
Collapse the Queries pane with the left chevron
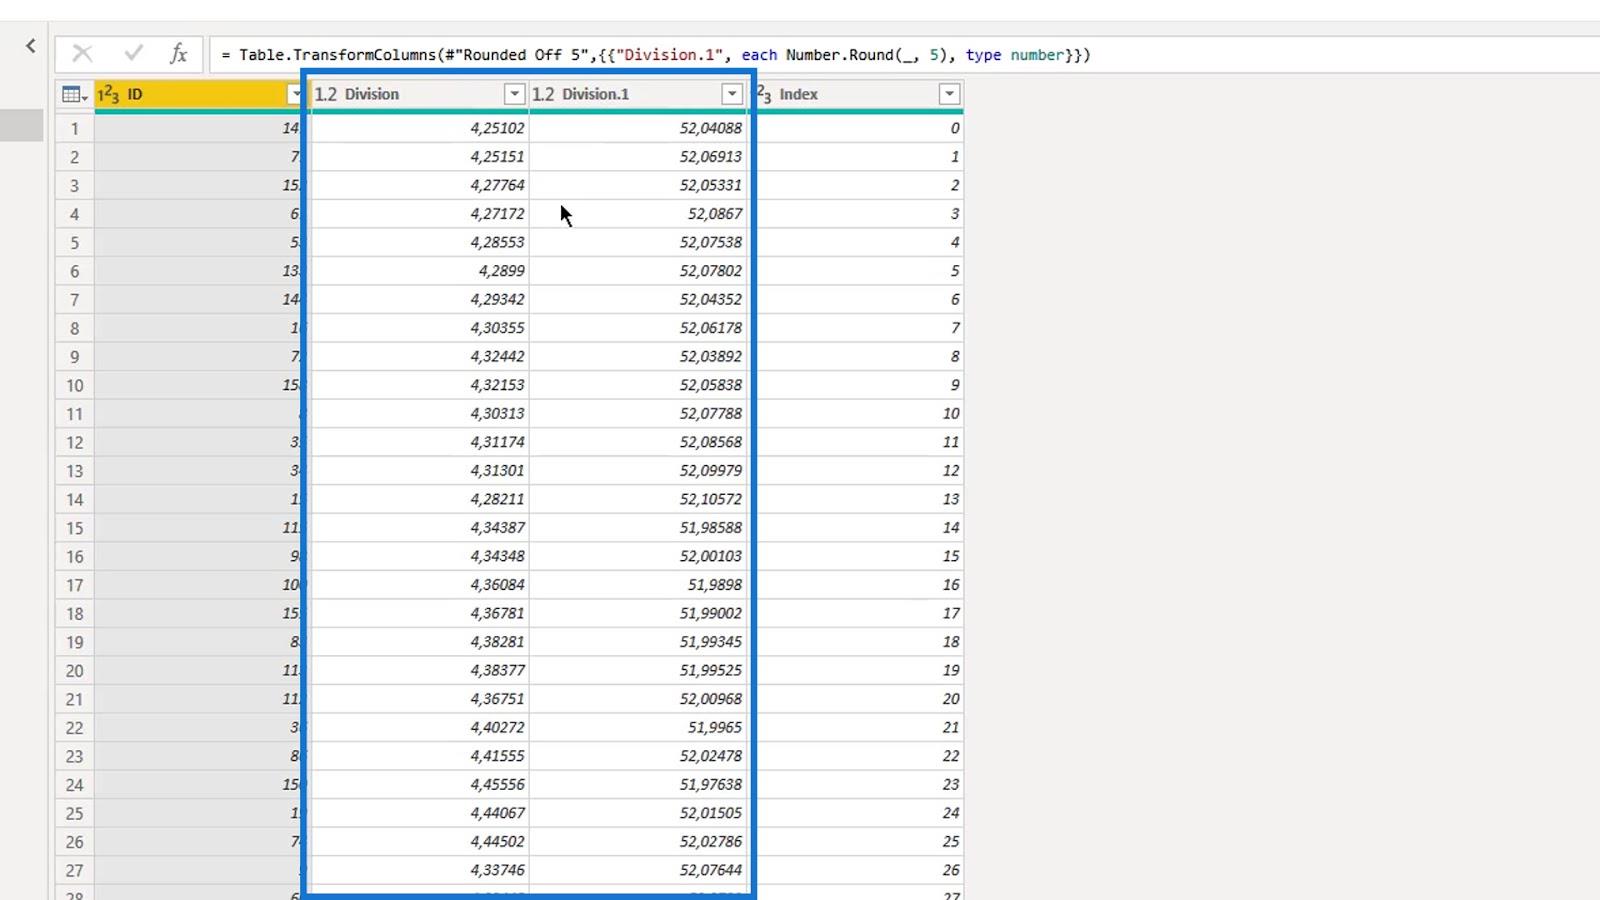(30, 46)
